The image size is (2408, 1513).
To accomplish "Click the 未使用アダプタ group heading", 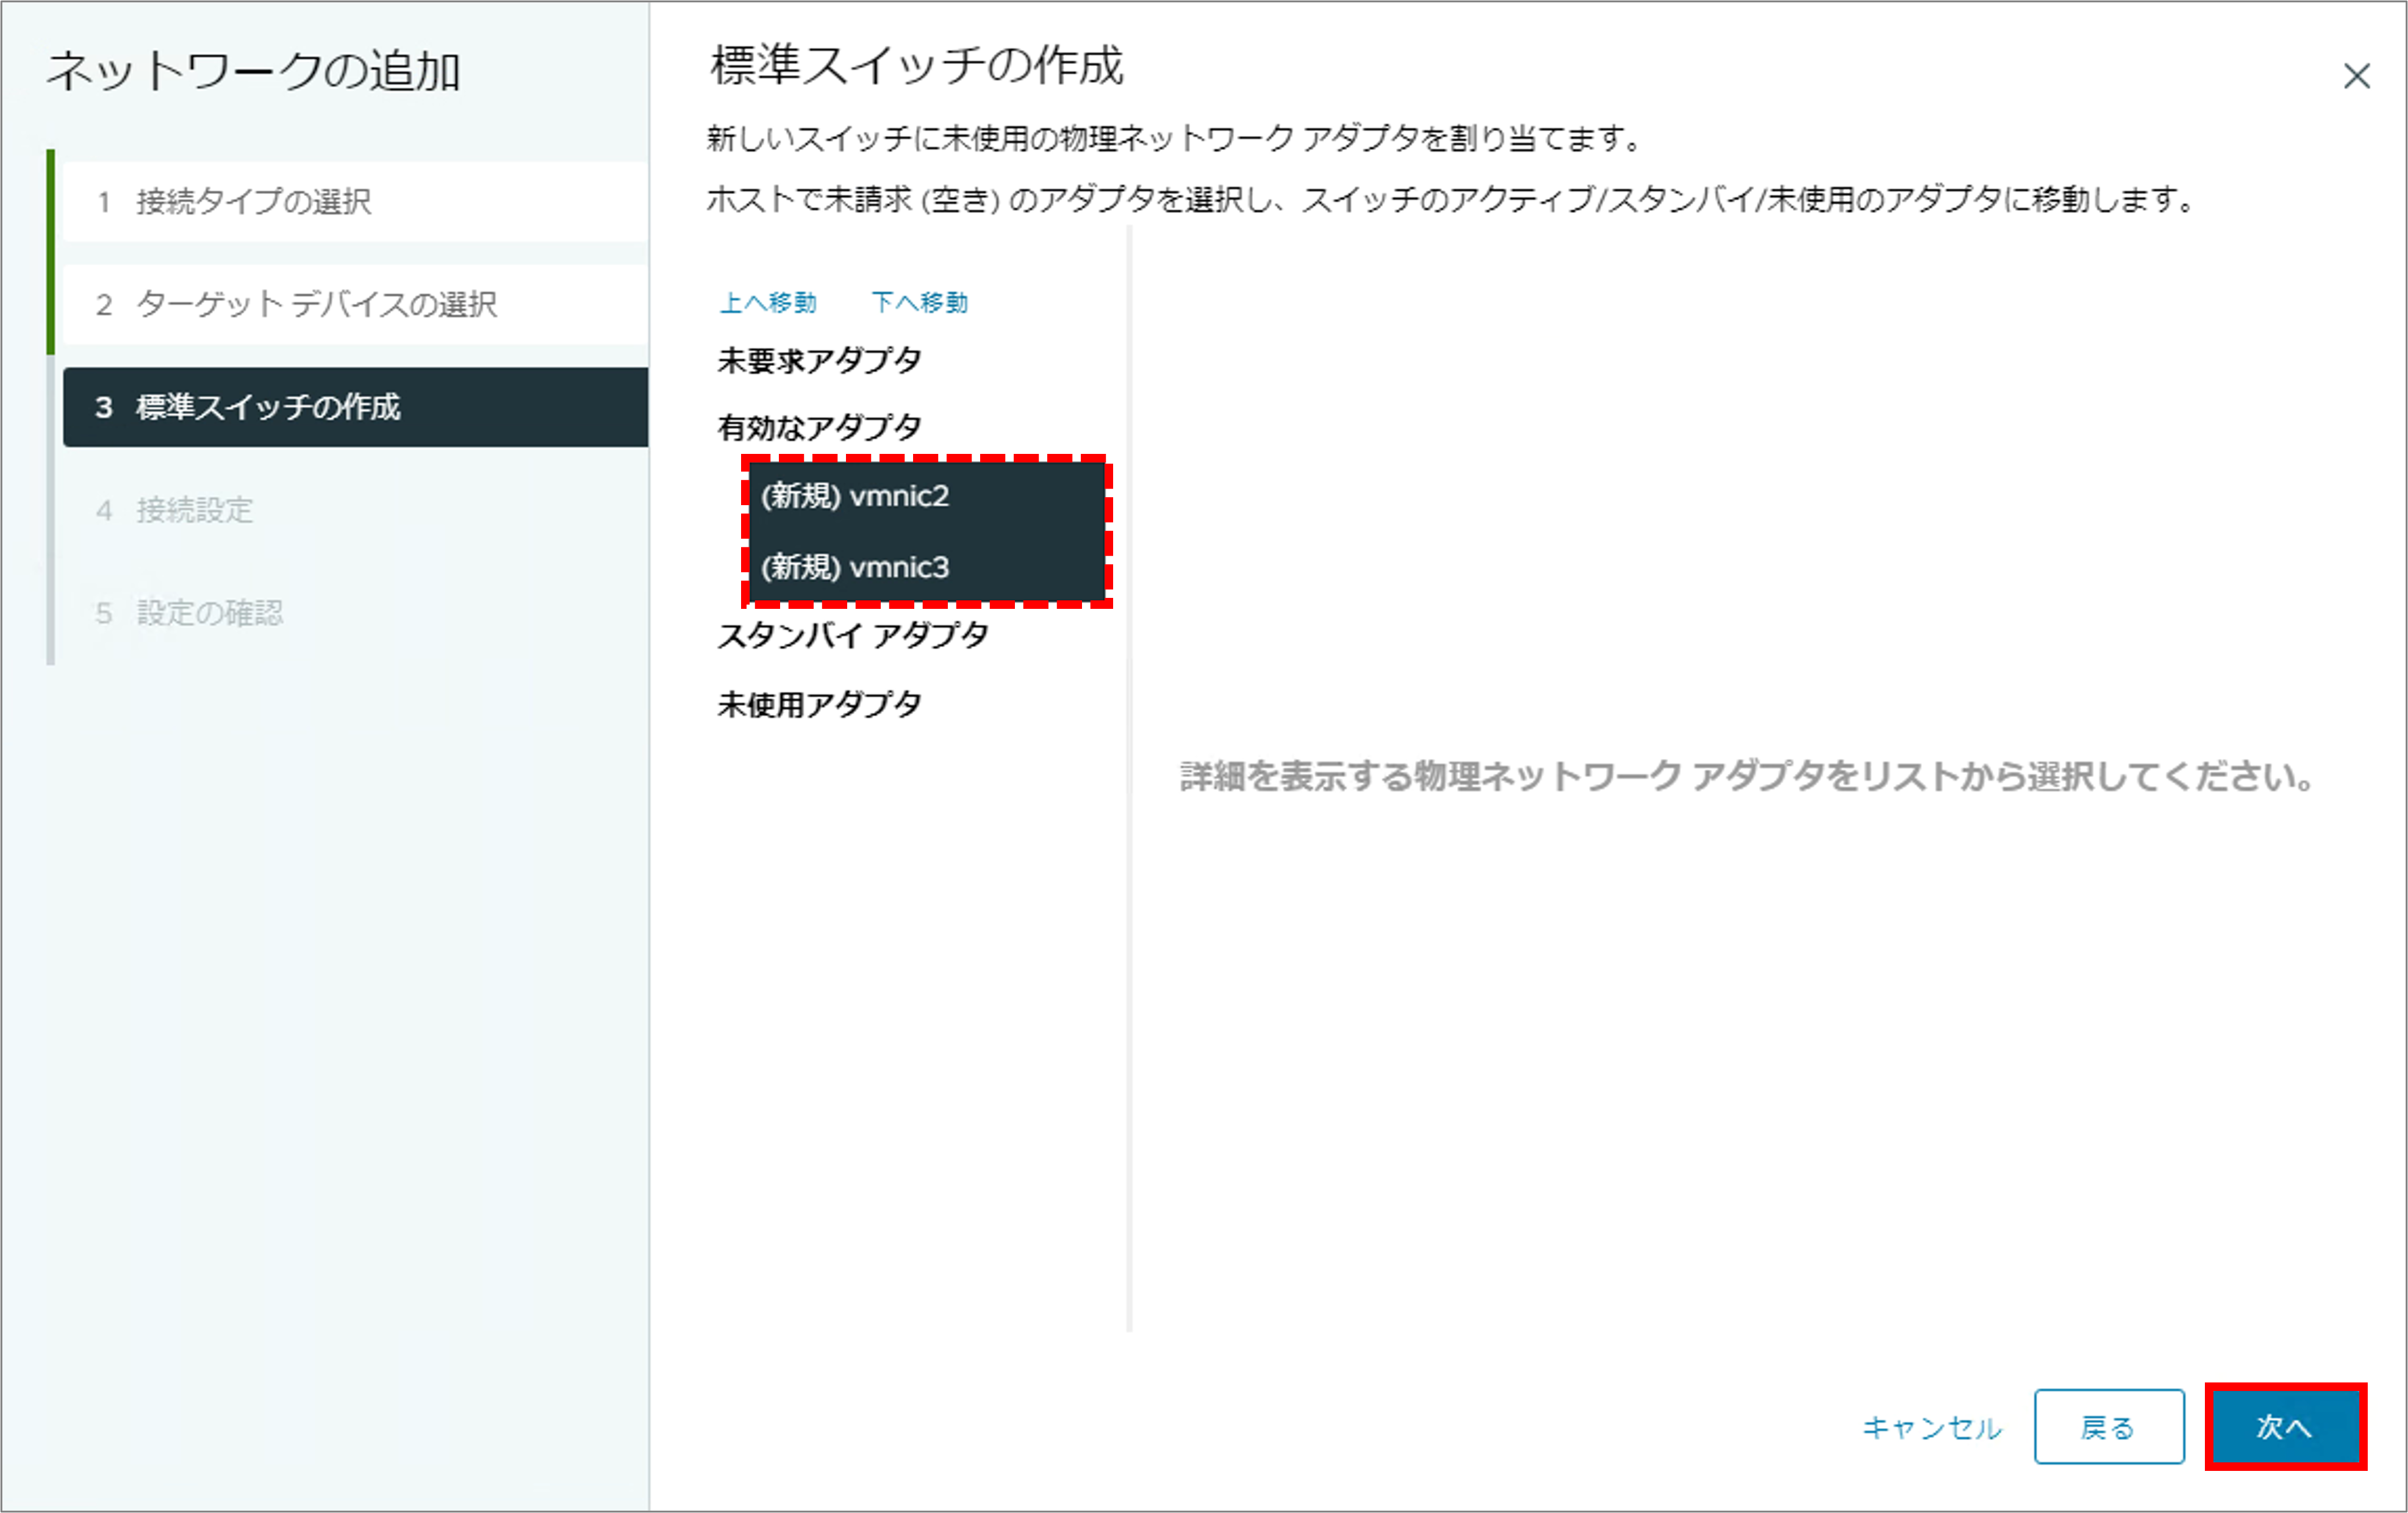I will click(819, 704).
